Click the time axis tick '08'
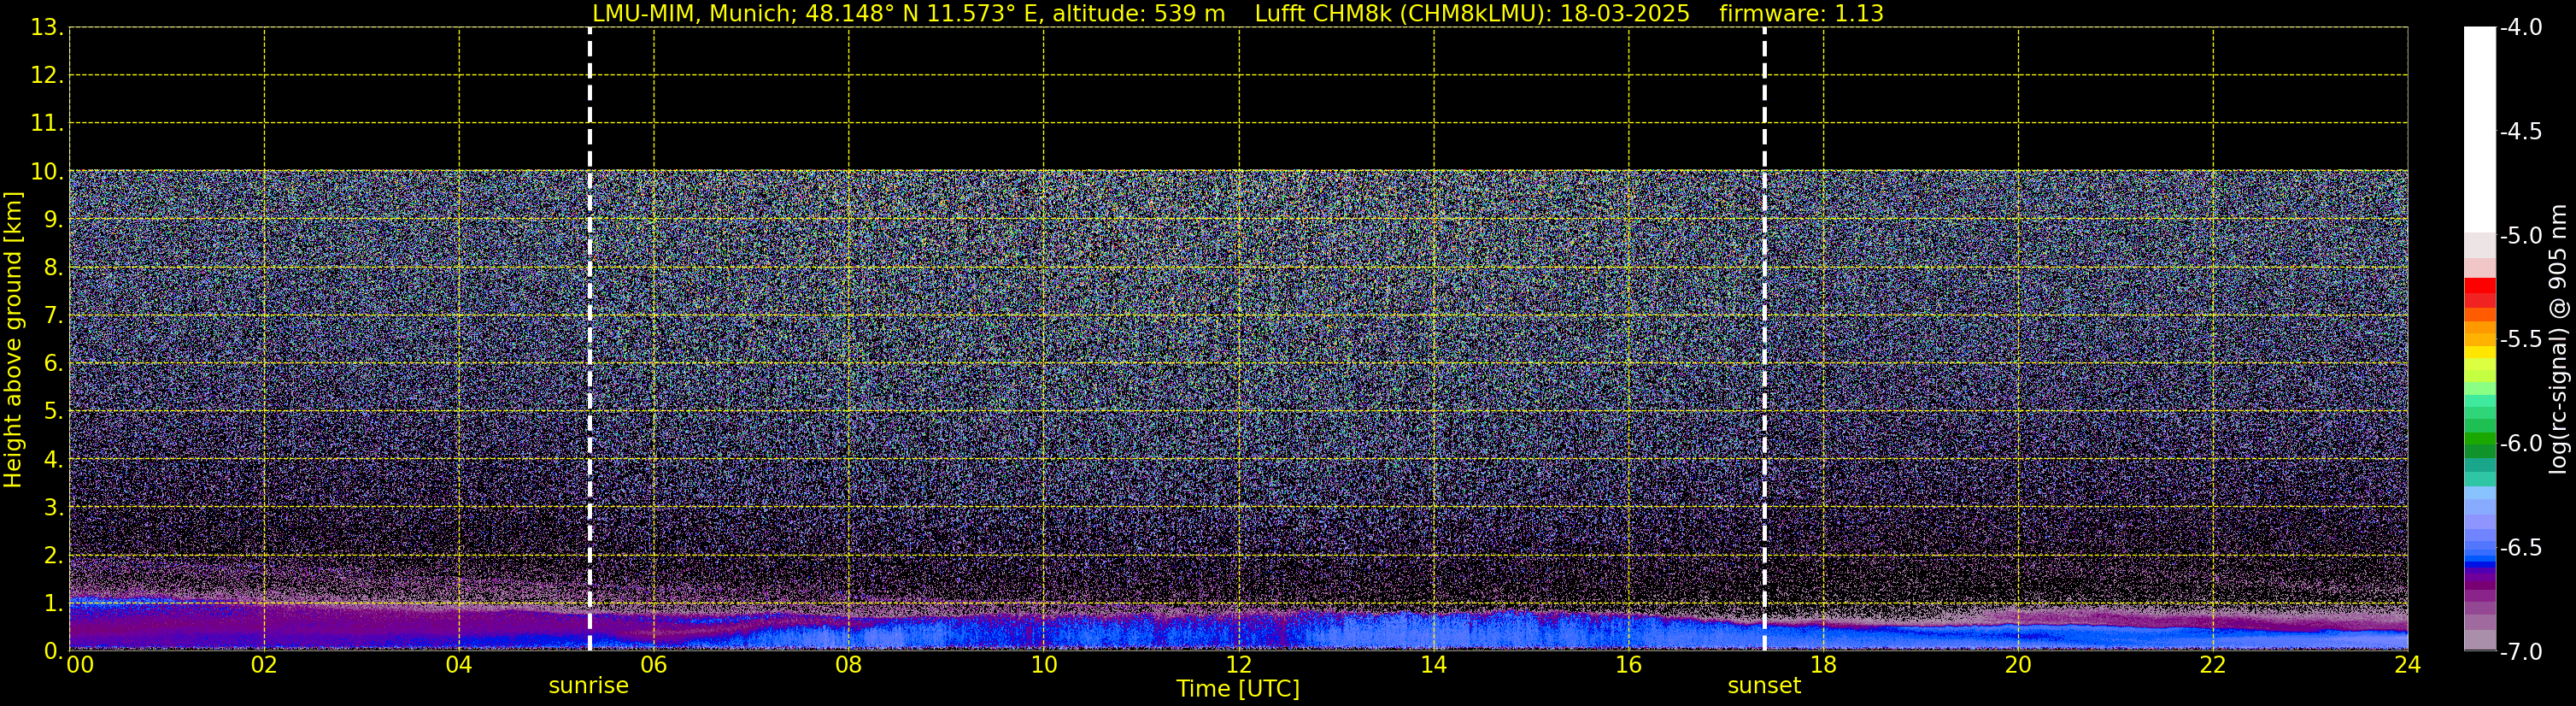The image size is (2576, 706). point(849,665)
